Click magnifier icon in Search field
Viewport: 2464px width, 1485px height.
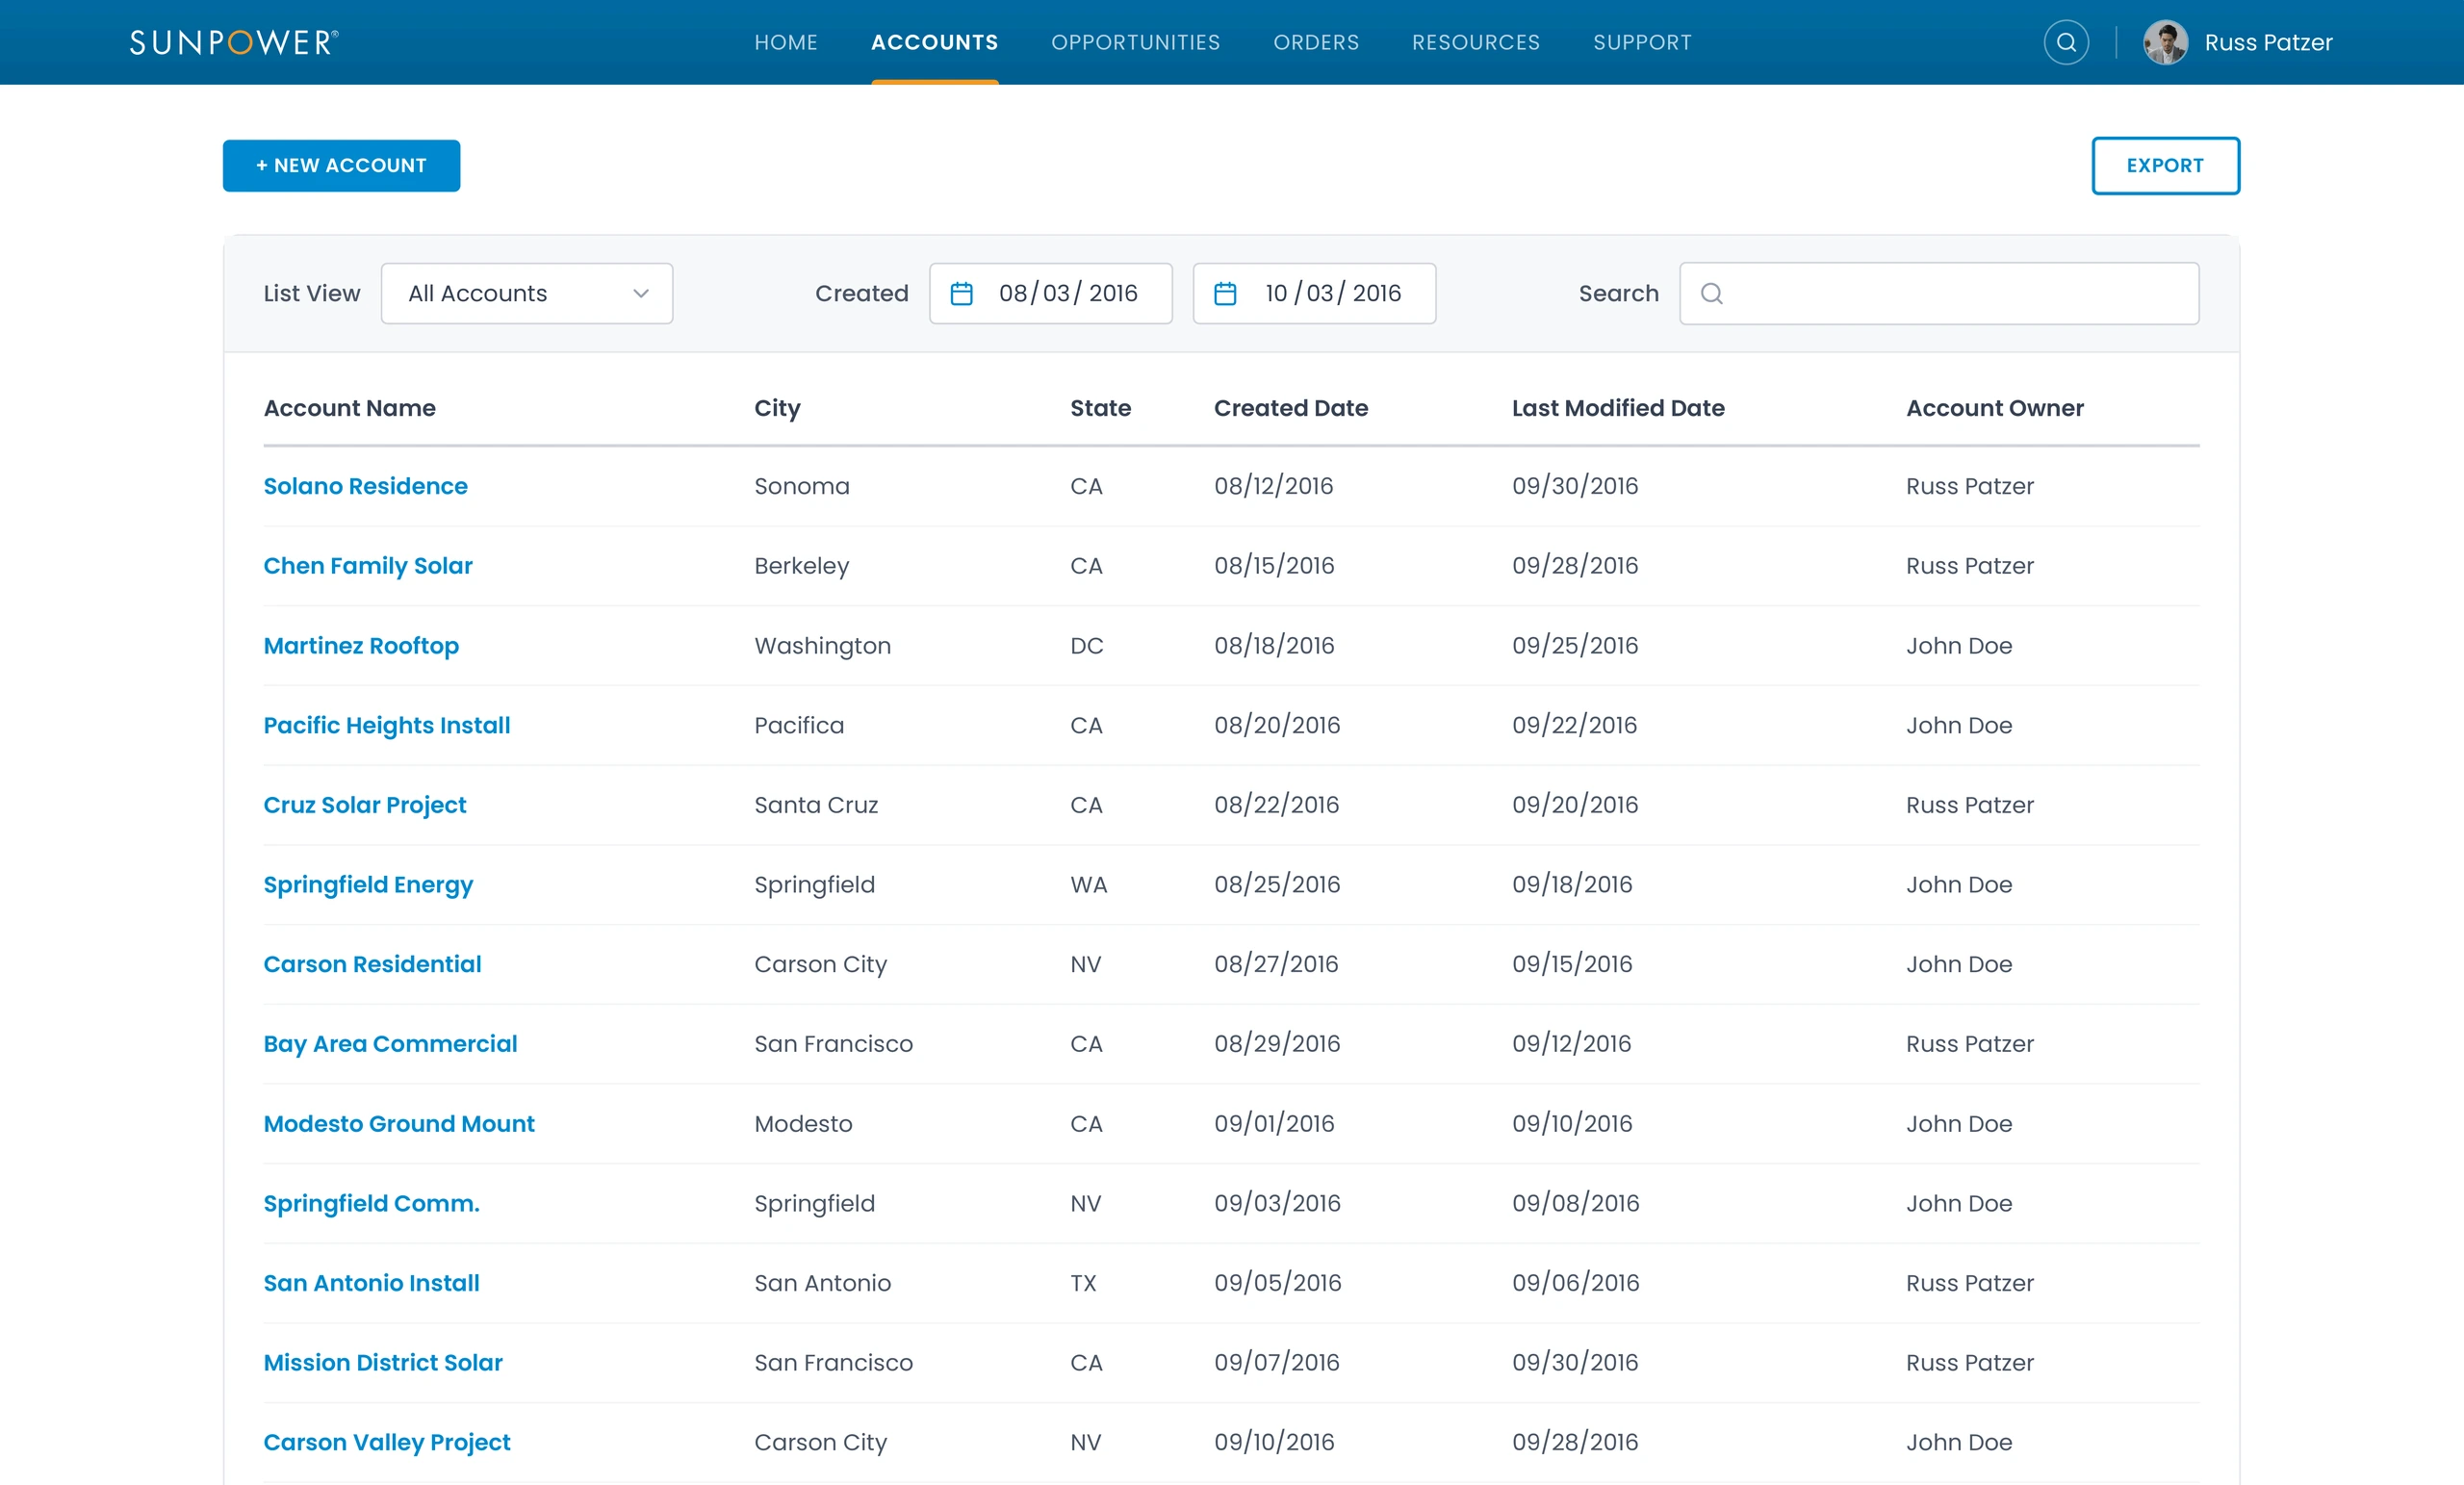coord(1711,293)
